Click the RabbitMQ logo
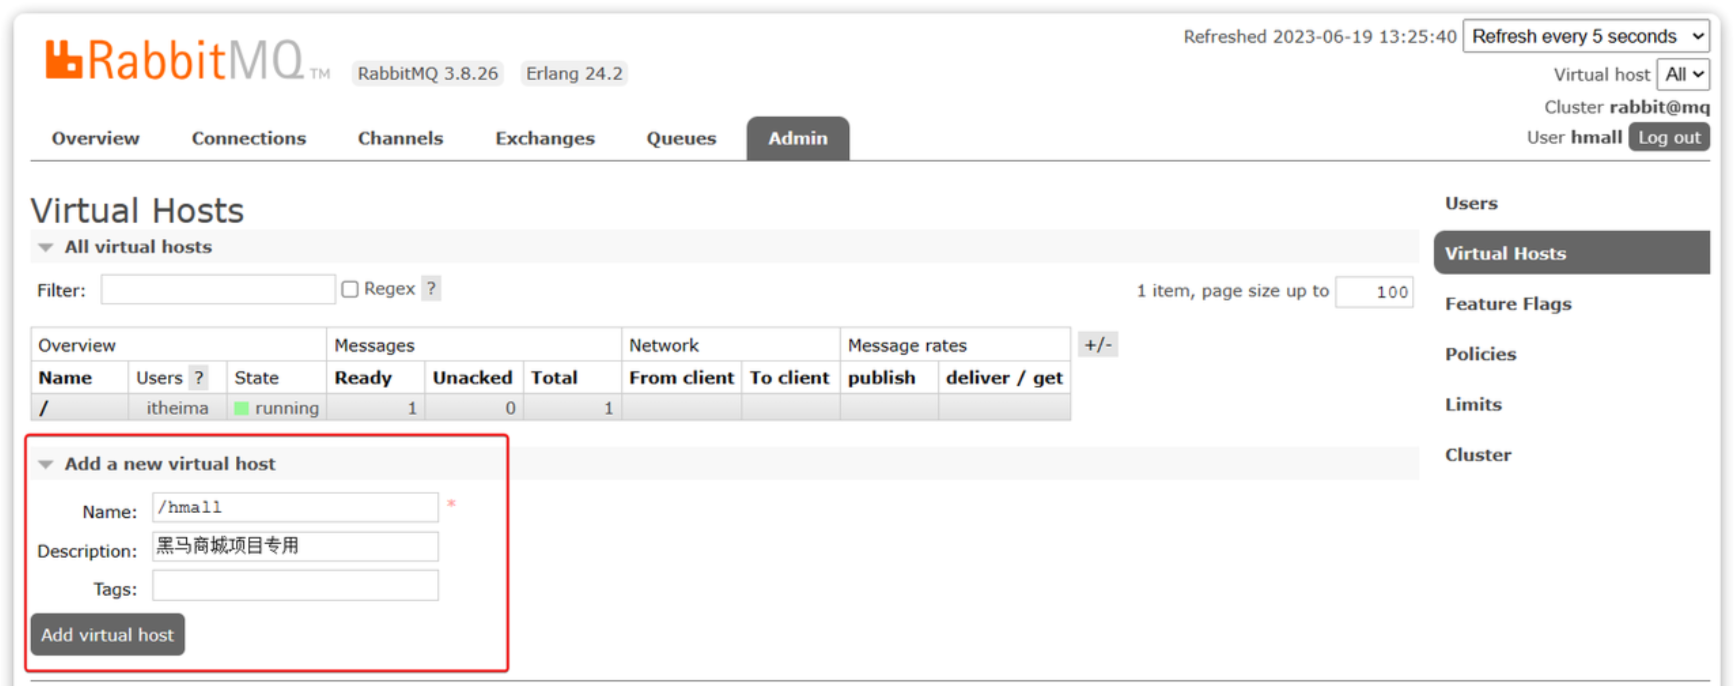This screenshot has width=1734, height=686. coord(175,62)
